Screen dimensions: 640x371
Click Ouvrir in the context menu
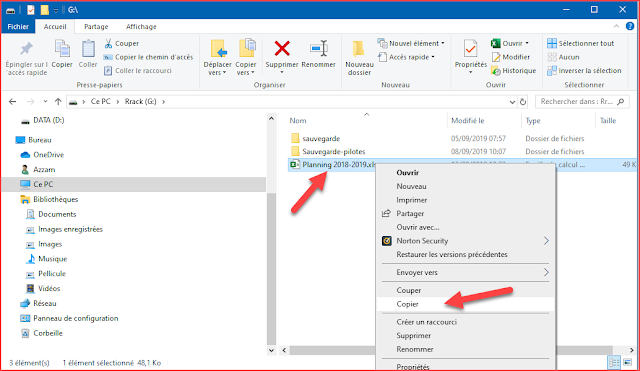click(x=407, y=173)
